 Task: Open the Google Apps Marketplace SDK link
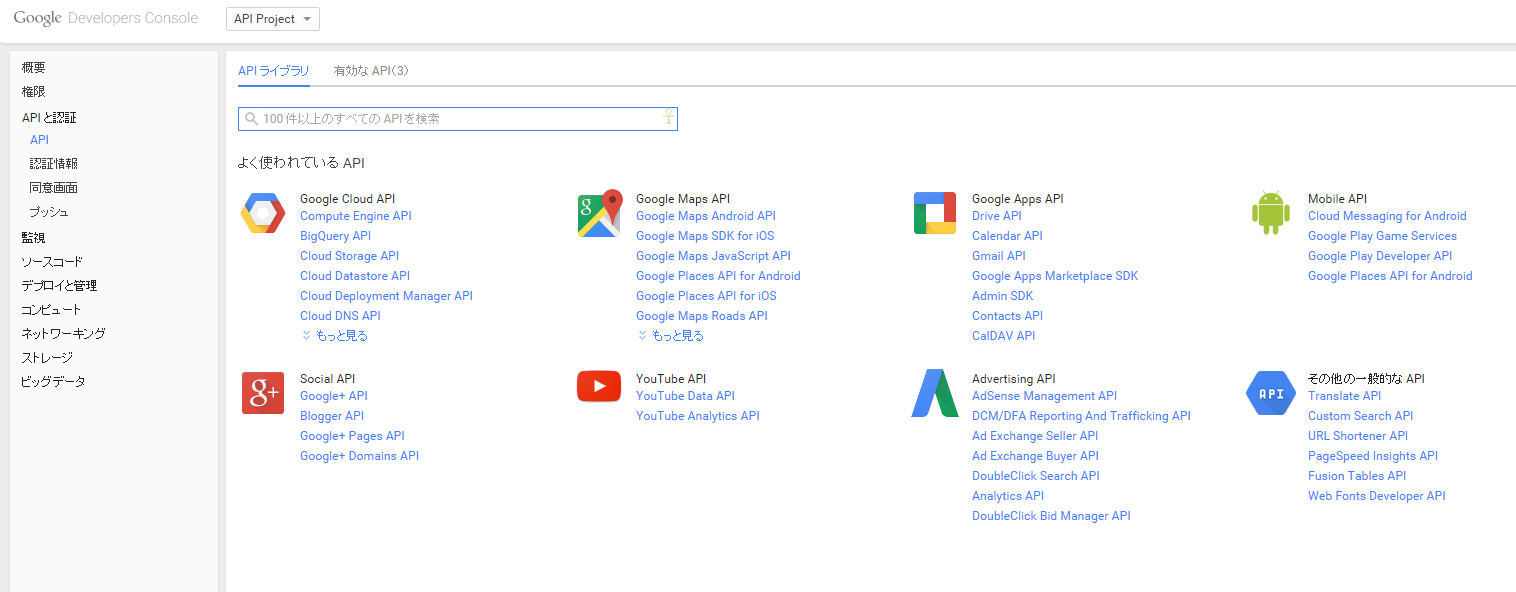1055,276
